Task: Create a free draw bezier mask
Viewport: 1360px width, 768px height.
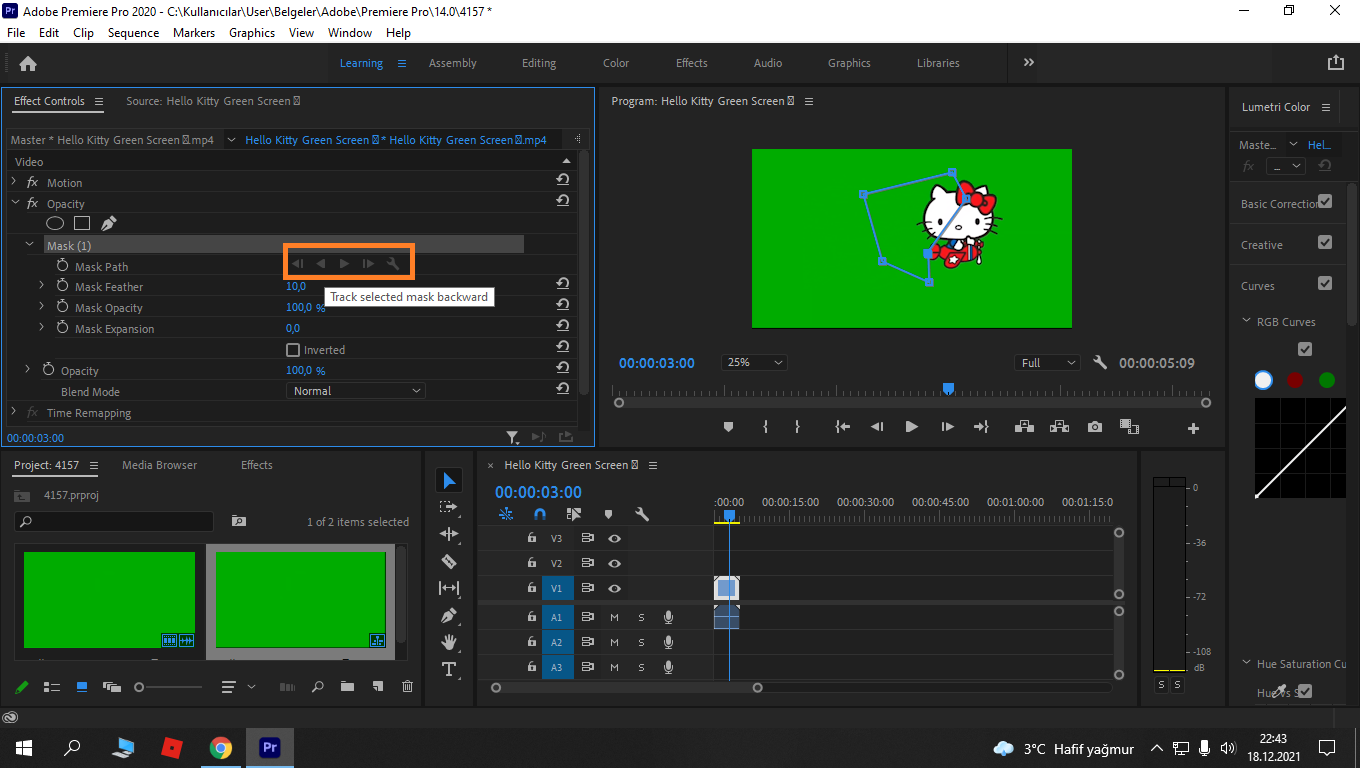Action: pos(108,224)
